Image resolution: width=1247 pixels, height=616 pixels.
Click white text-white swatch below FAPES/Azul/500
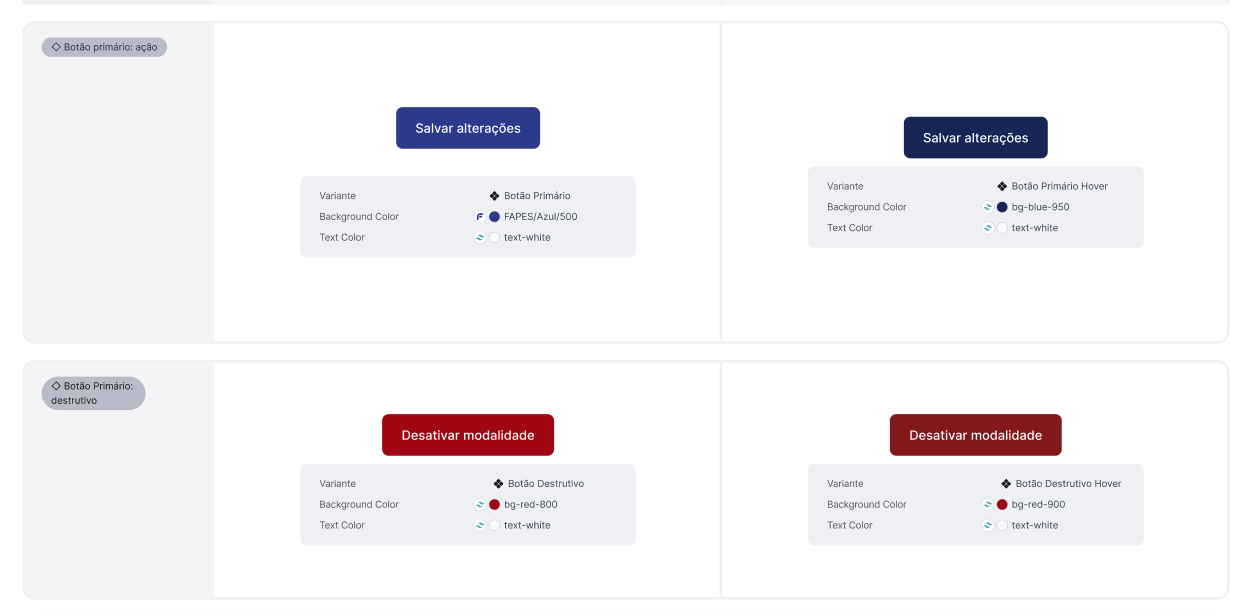494,238
